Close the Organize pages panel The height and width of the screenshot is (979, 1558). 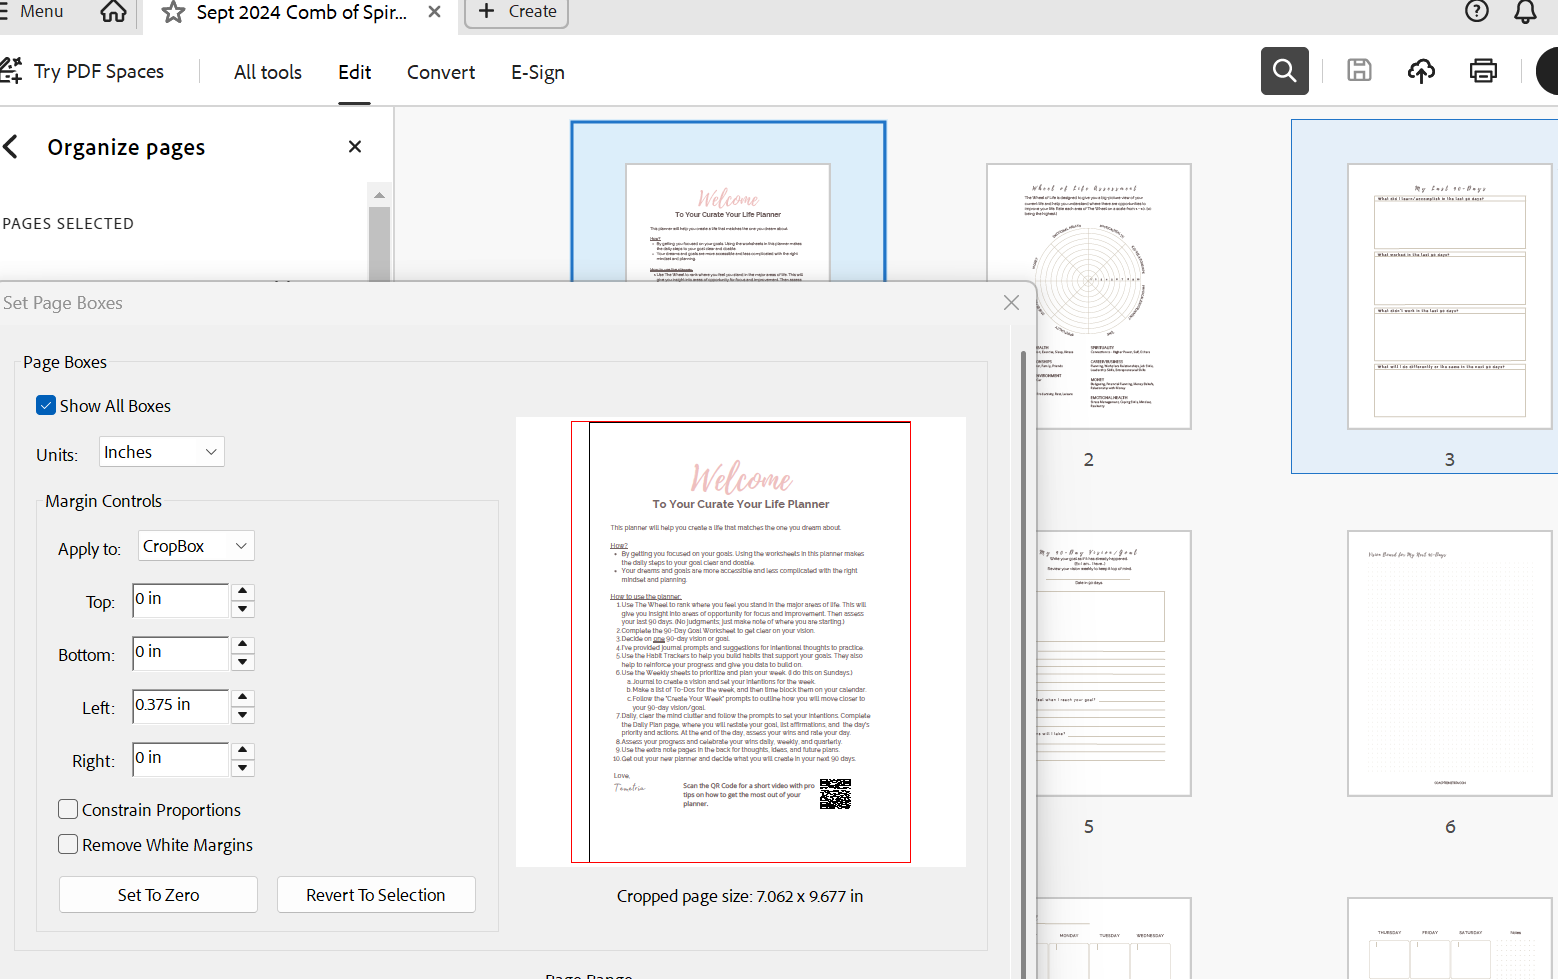pos(355,147)
